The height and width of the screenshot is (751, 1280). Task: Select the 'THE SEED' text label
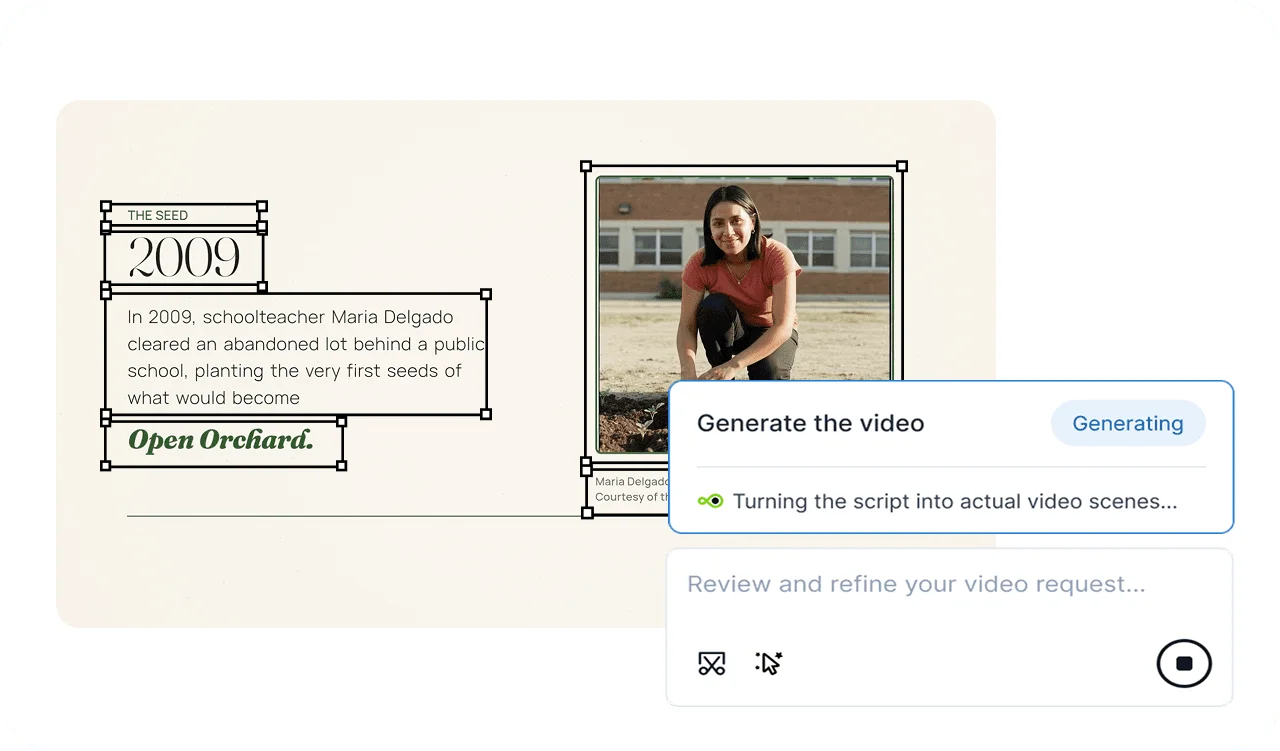point(157,215)
